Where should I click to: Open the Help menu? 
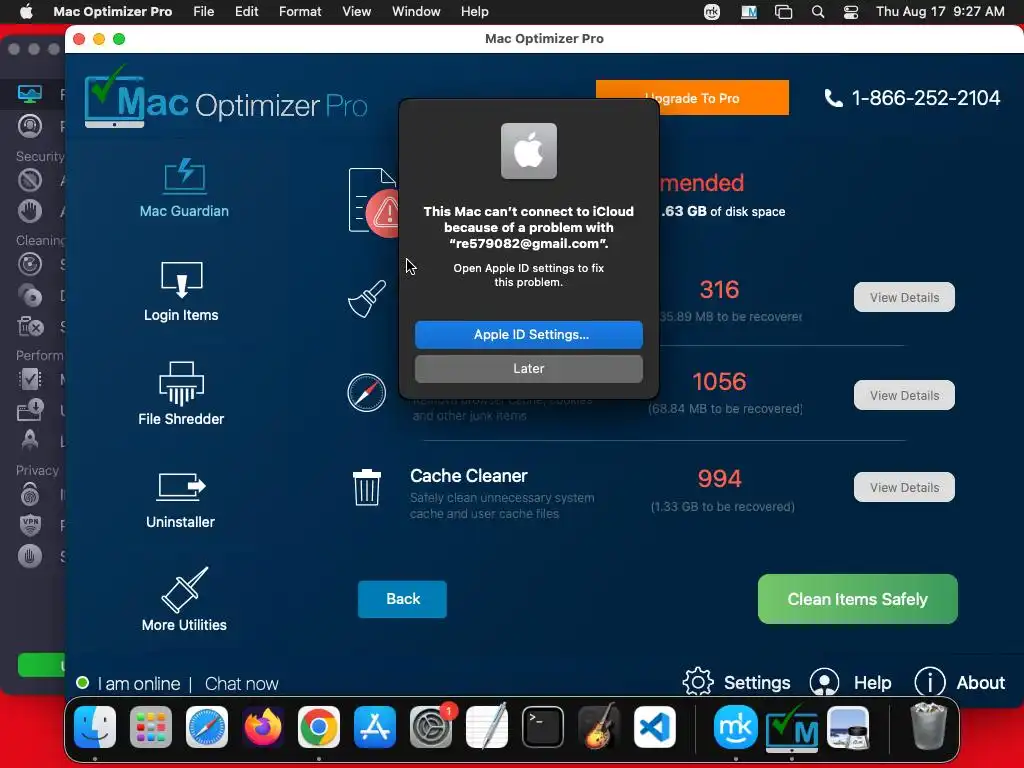click(474, 12)
